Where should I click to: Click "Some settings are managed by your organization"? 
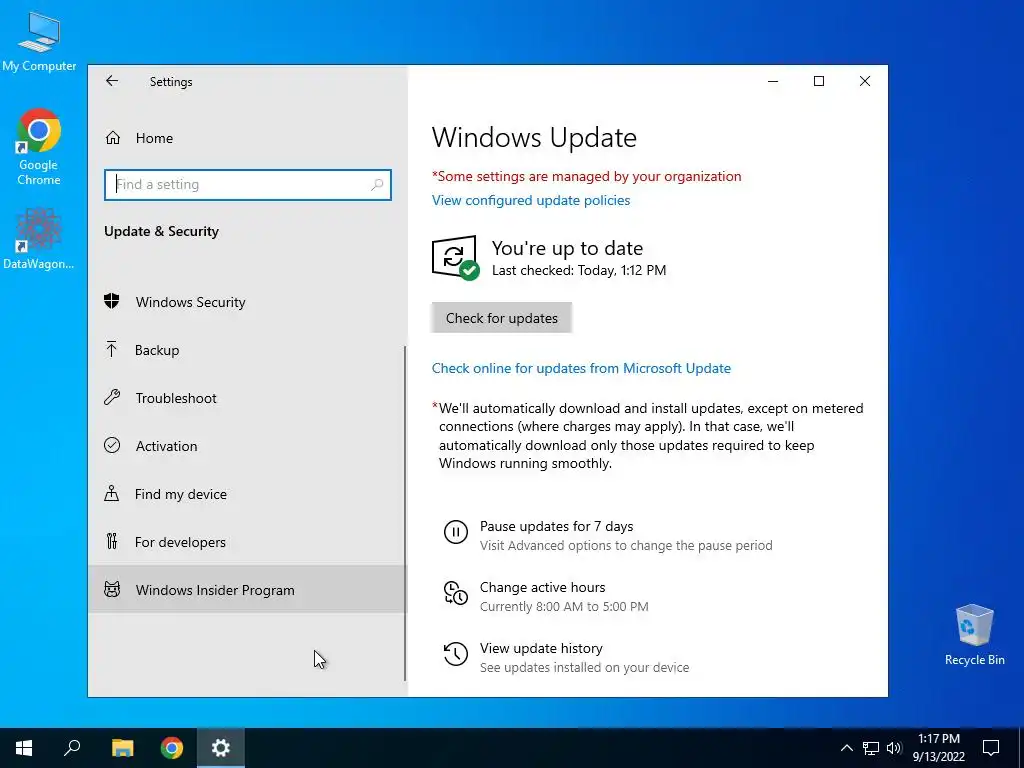click(586, 176)
